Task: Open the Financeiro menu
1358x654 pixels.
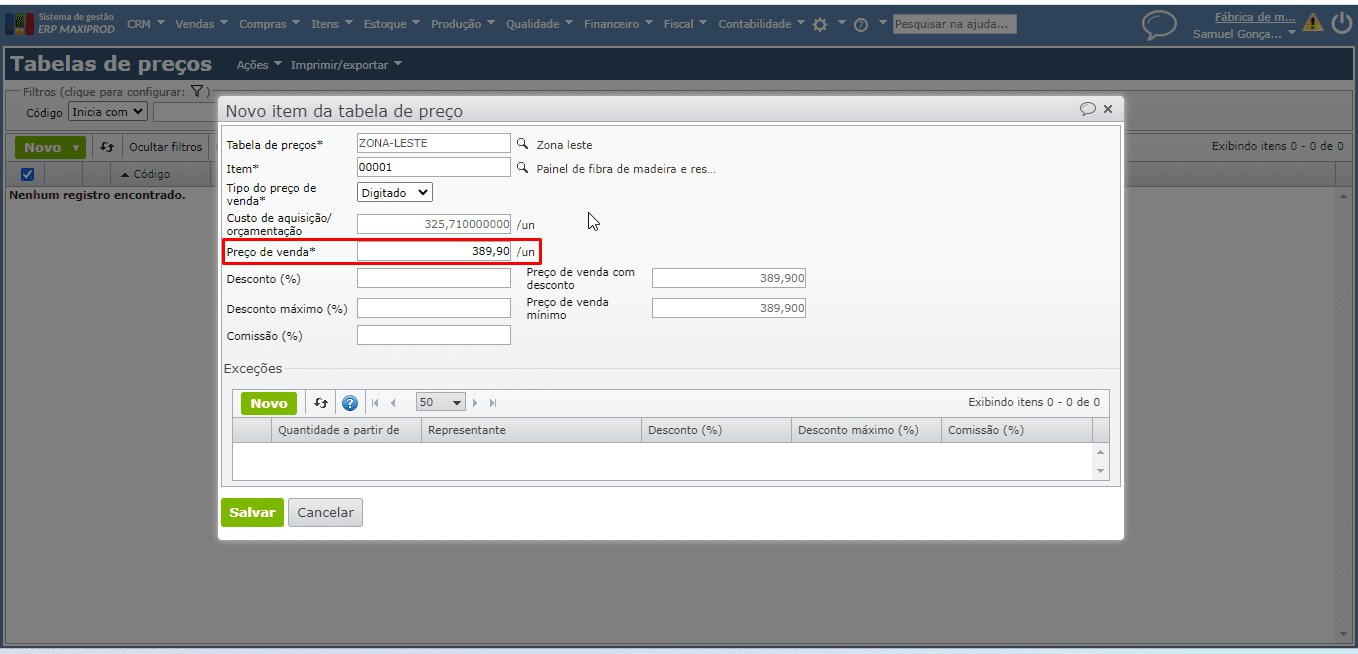Action: (x=618, y=24)
